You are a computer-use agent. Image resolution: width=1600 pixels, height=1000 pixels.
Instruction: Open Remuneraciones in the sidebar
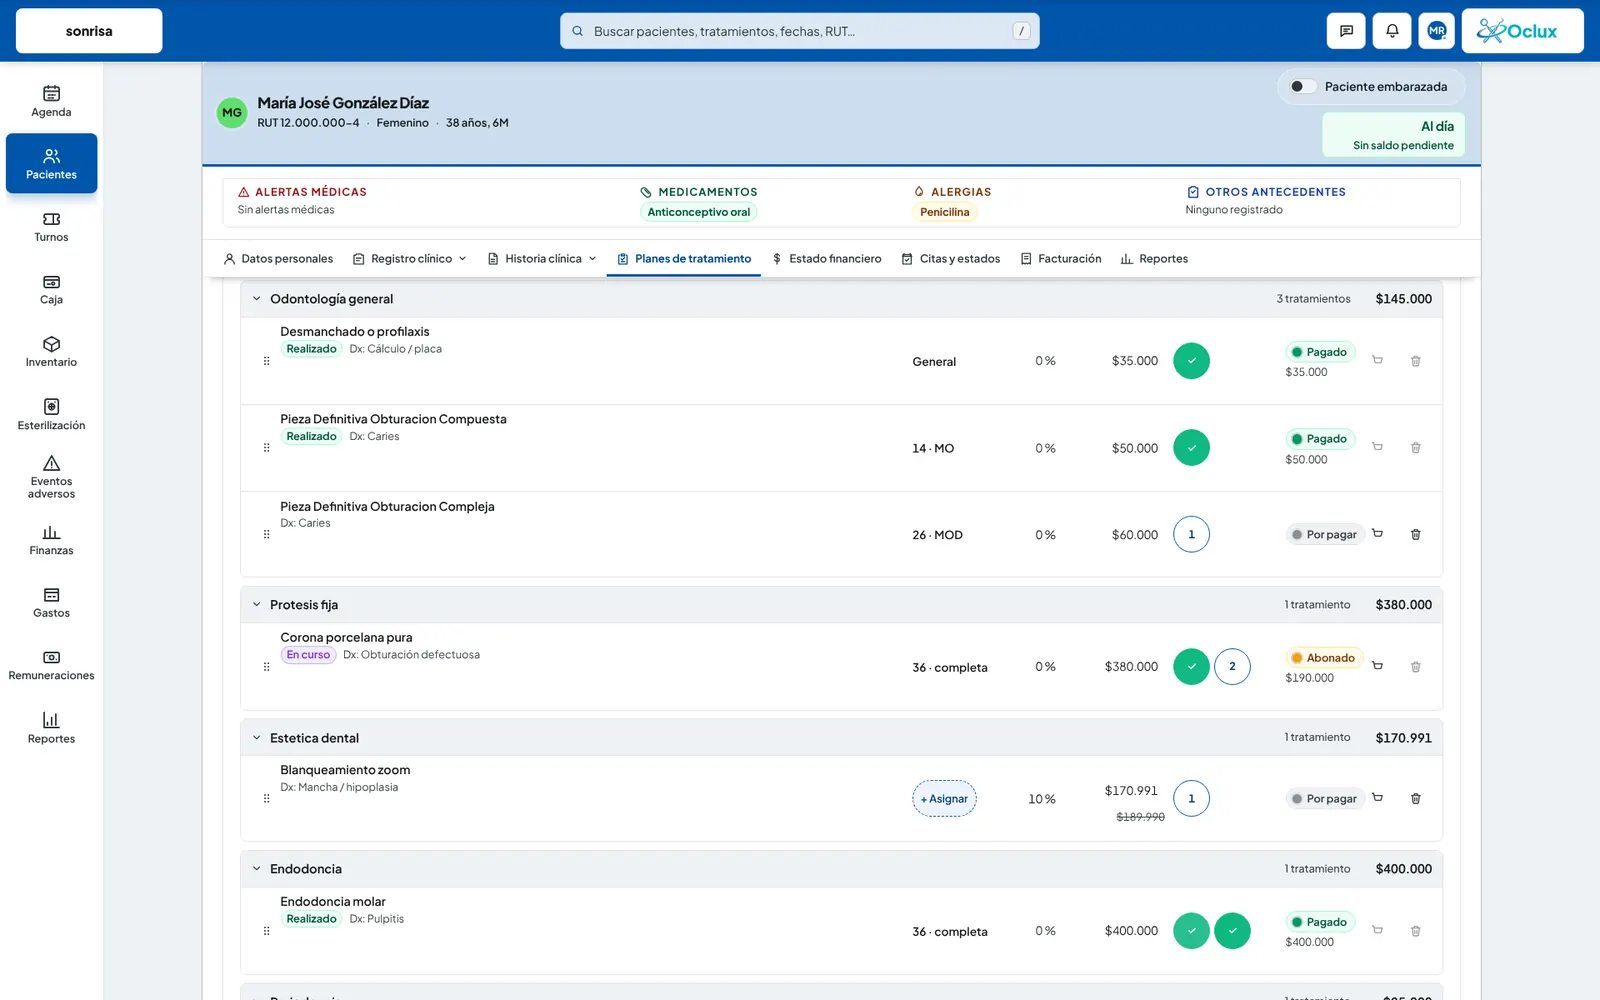coord(51,665)
